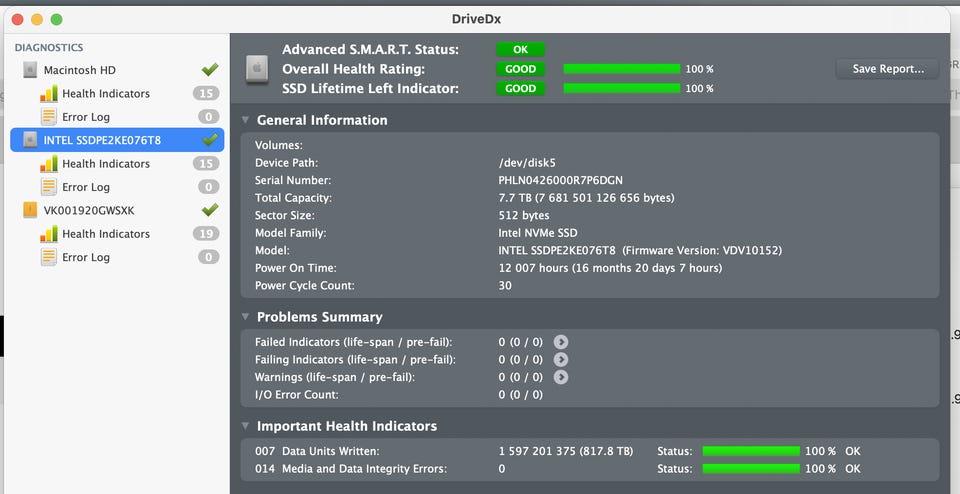The image size is (960, 494).
Task: Click the 0 badge for Macintosh HD Error Log
Action: [209, 116]
